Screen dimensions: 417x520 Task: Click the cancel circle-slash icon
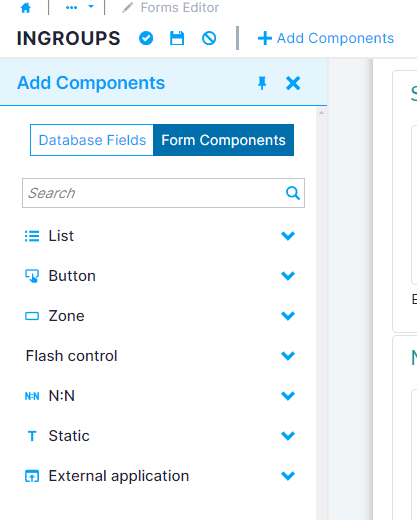point(209,38)
